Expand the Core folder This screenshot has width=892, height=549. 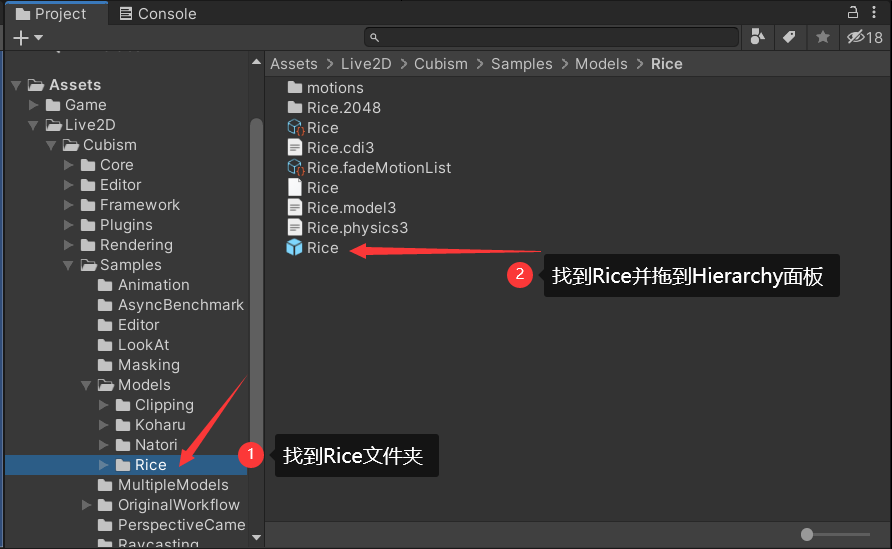click(69, 165)
